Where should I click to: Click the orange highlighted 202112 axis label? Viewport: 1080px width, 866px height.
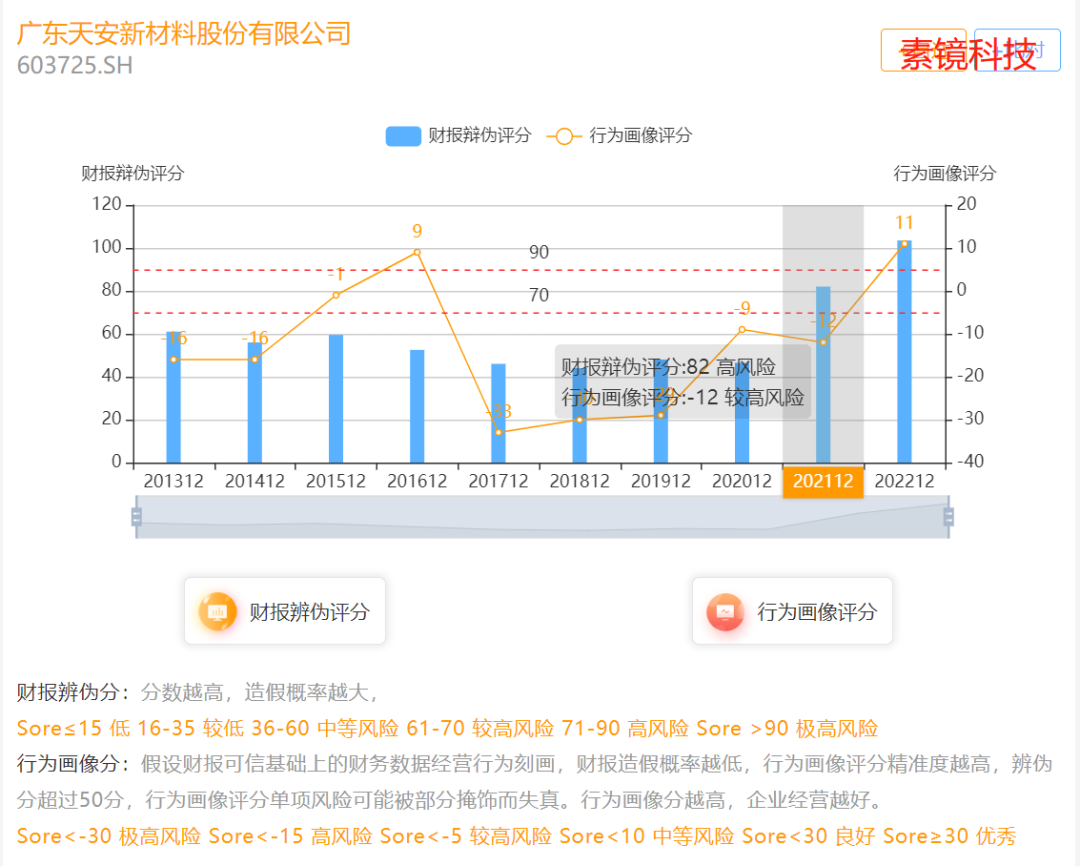pos(823,481)
